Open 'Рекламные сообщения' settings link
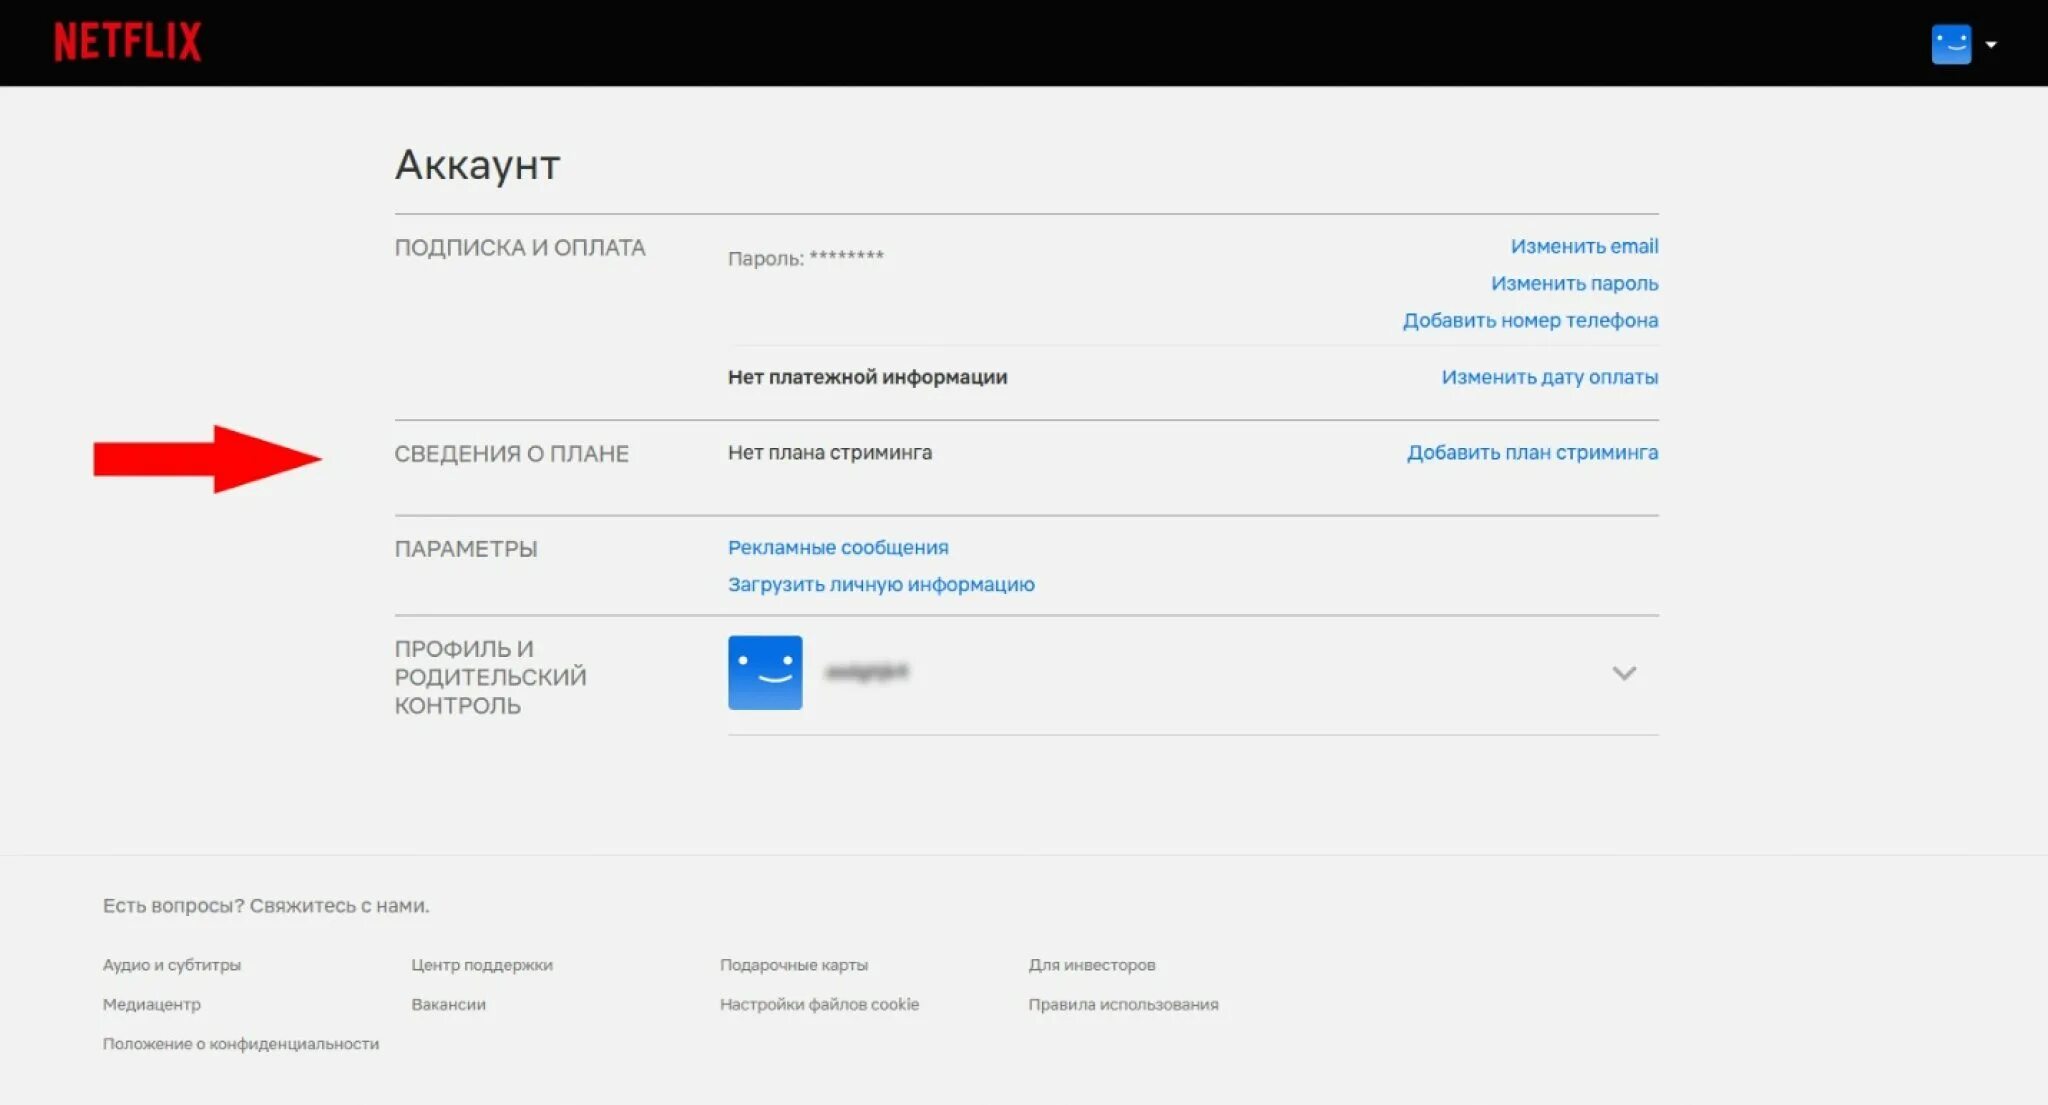Image resolution: width=2048 pixels, height=1105 pixels. (x=838, y=547)
